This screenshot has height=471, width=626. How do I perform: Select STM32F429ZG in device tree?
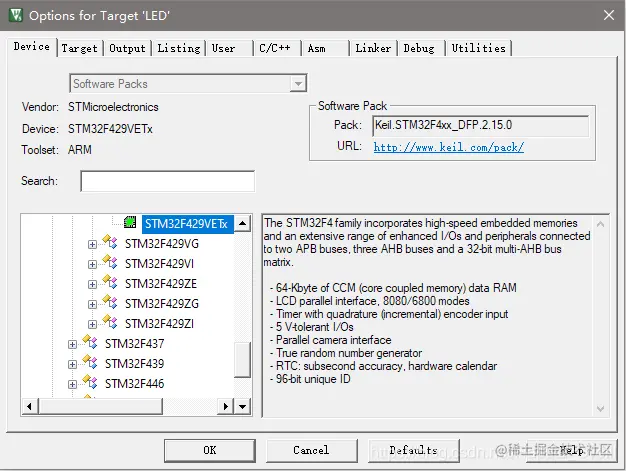point(162,304)
